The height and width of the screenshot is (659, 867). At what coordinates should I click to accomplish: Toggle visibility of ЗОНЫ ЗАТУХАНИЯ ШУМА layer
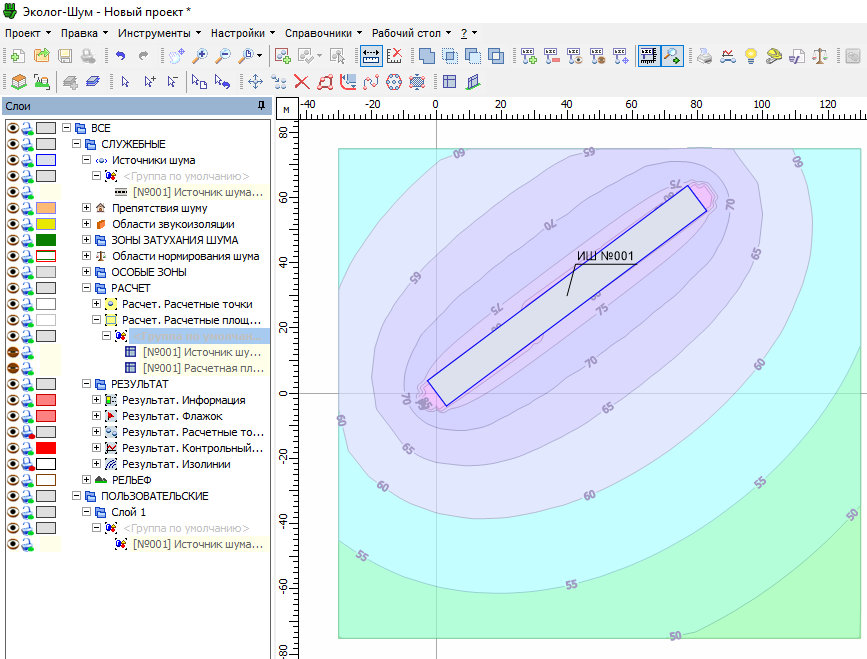coord(13,240)
